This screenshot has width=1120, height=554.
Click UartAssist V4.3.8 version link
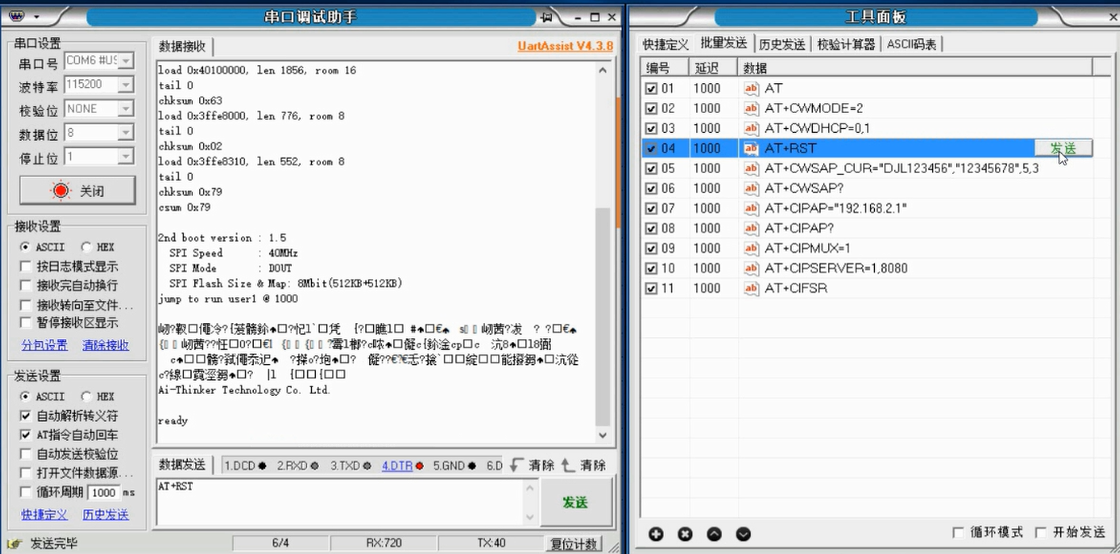[565, 46]
